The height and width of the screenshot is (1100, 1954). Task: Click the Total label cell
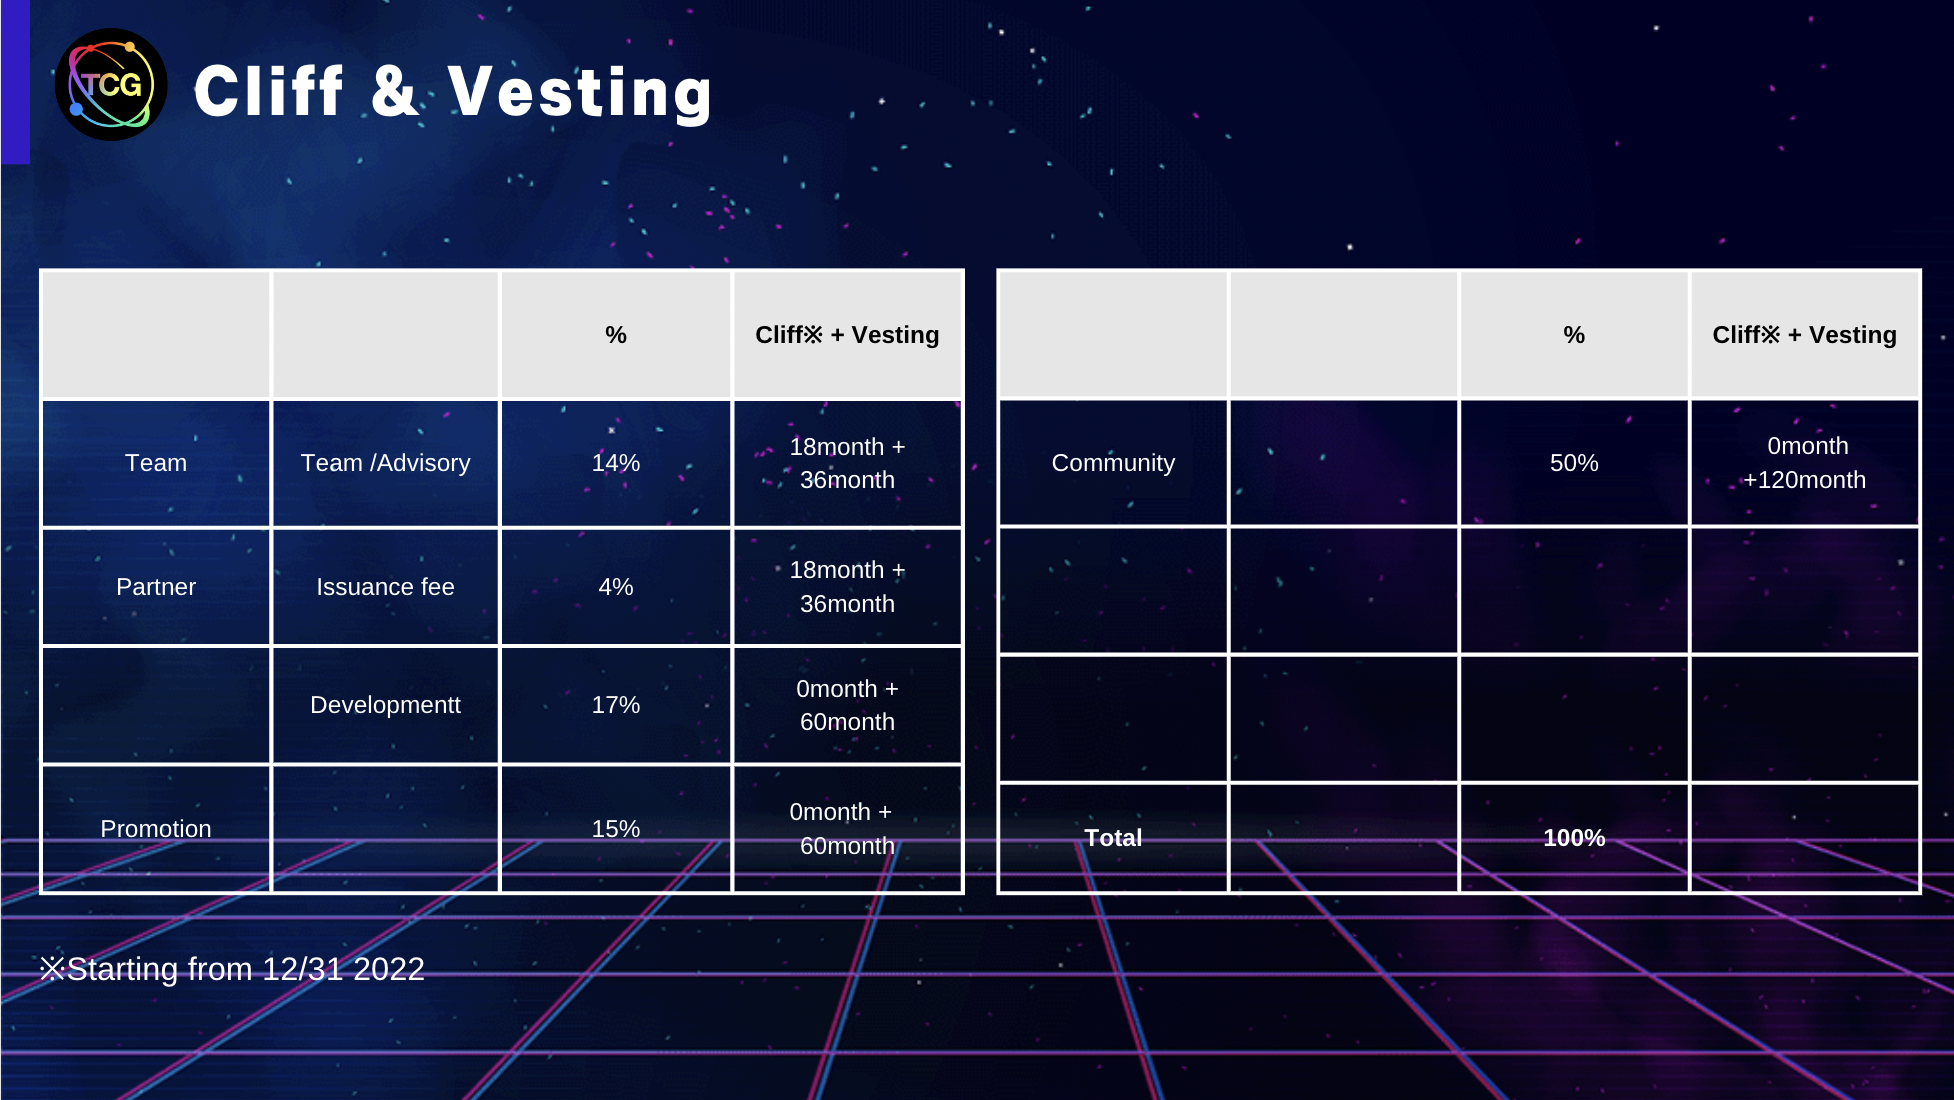[x=1113, y=838]
